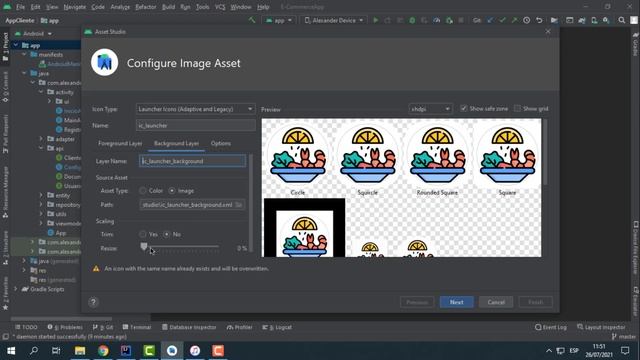Open the Icon Type dropdown
Image resolution: width=640 pixels, height=360 pixels.
(x=196, y=109)
